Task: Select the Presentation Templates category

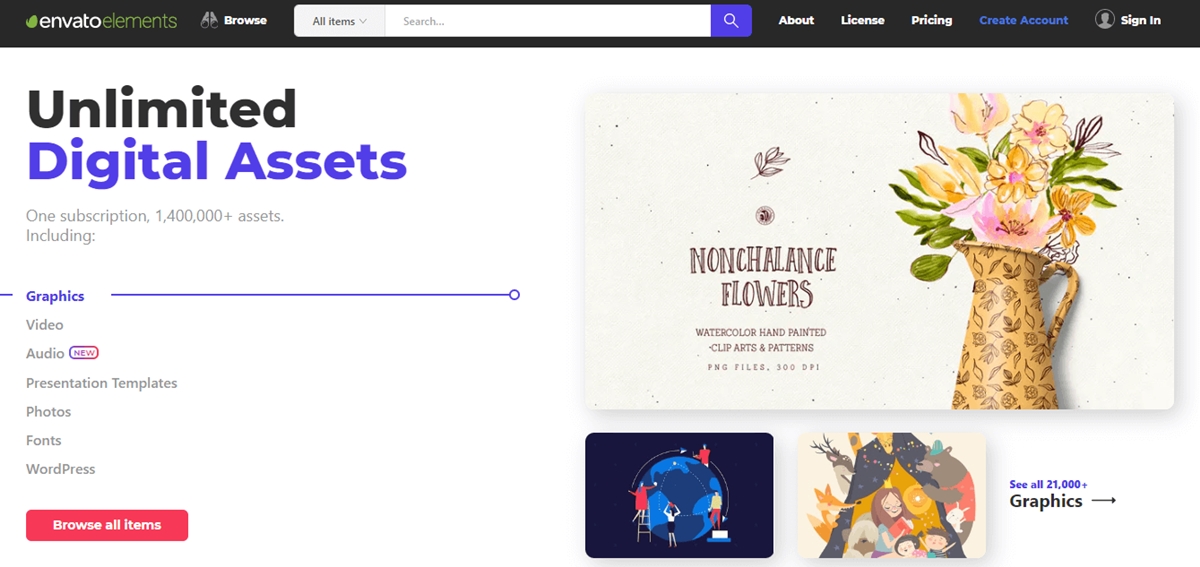Action: 102,383
